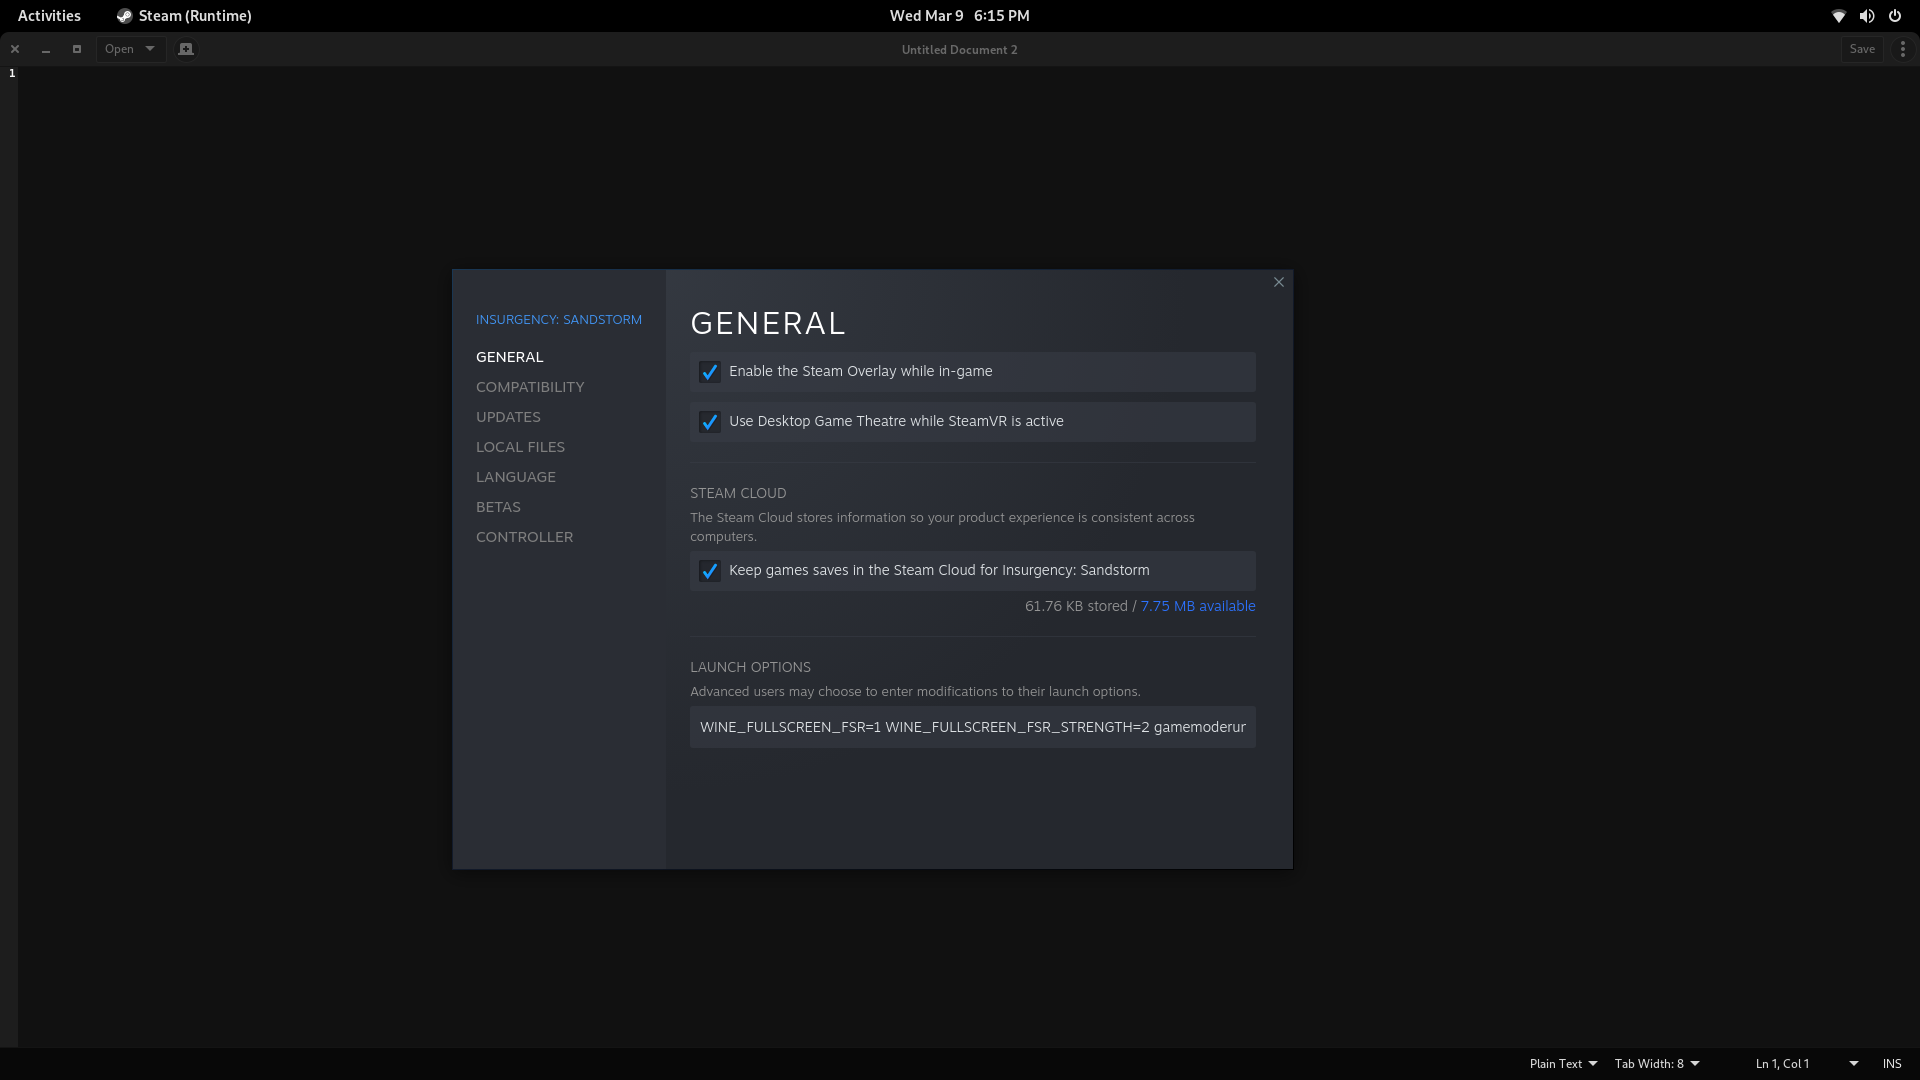Create a new document tab in gedit
1920x1080 pixels.
point(186,48)
